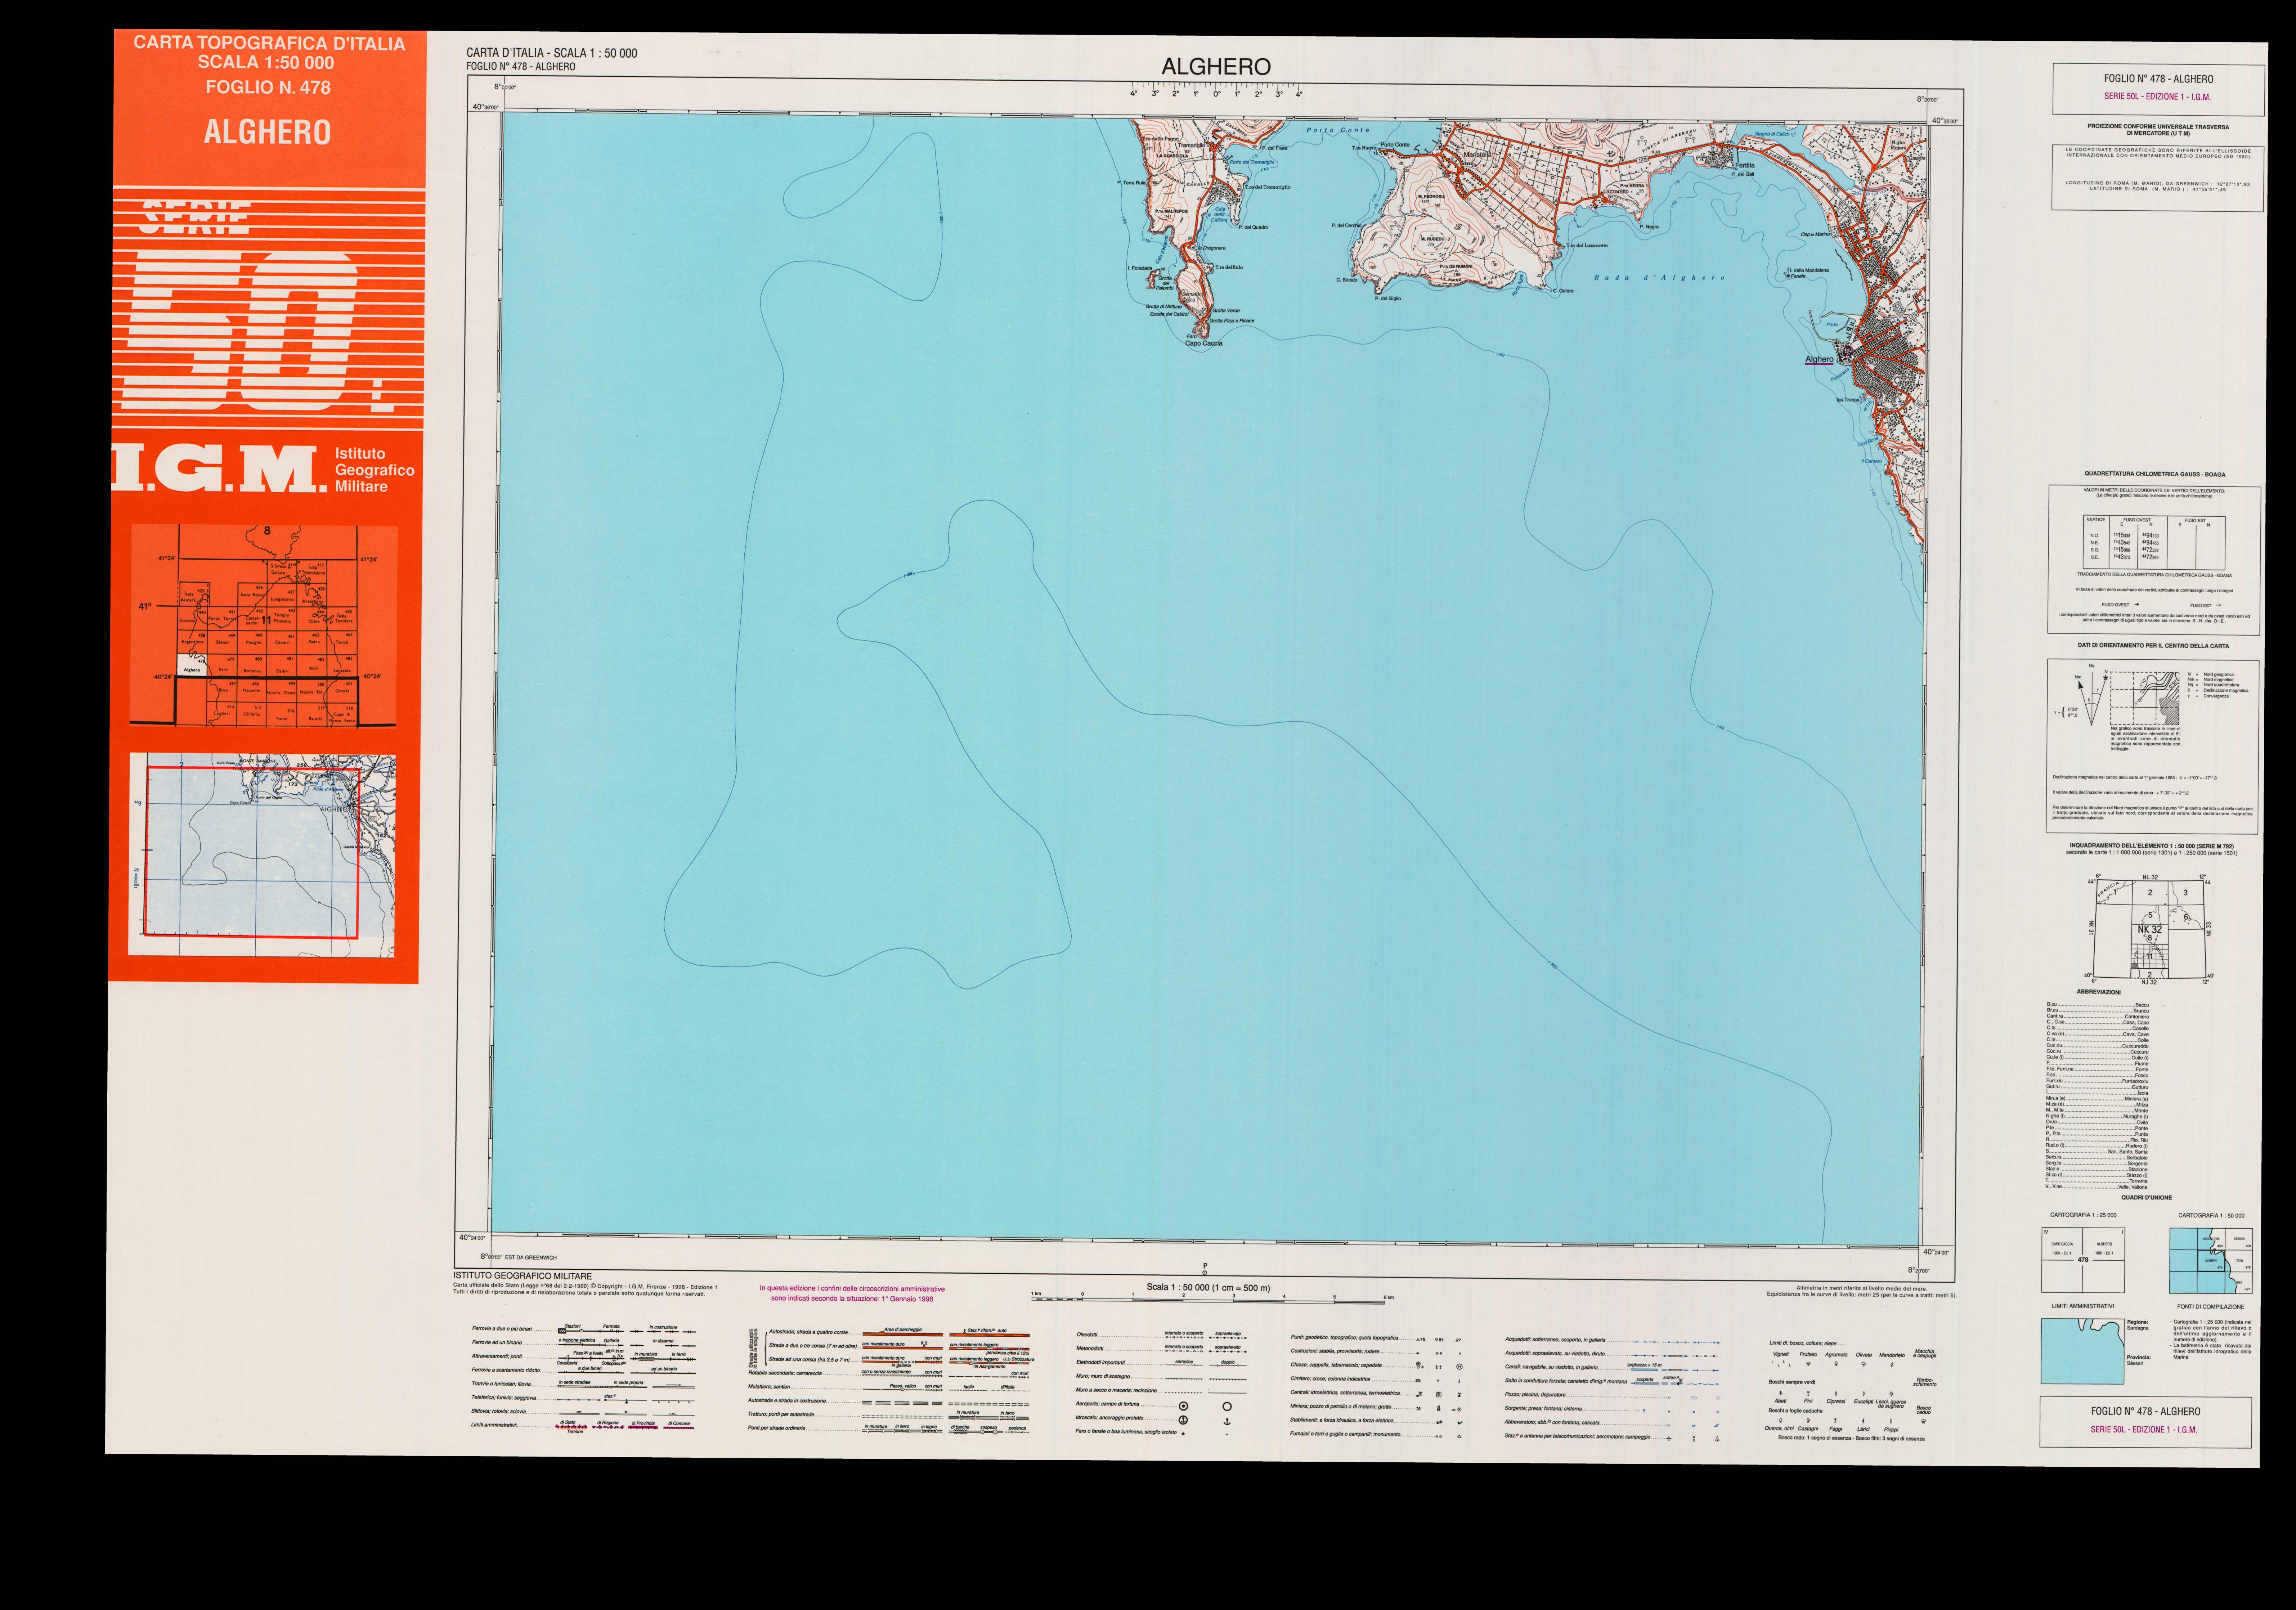The image size is (2296, 1610).
Task: Click the Fanale marker at I. della Maddalena
Action: pos(1787,276)
